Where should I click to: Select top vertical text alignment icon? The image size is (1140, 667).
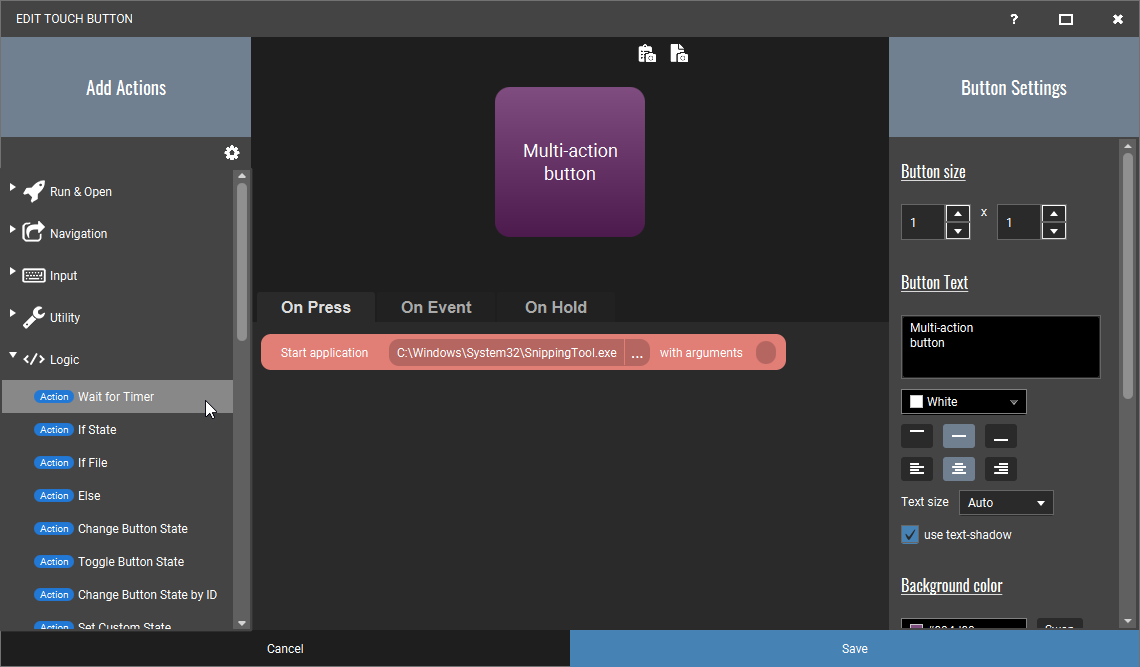coord(917,436)
